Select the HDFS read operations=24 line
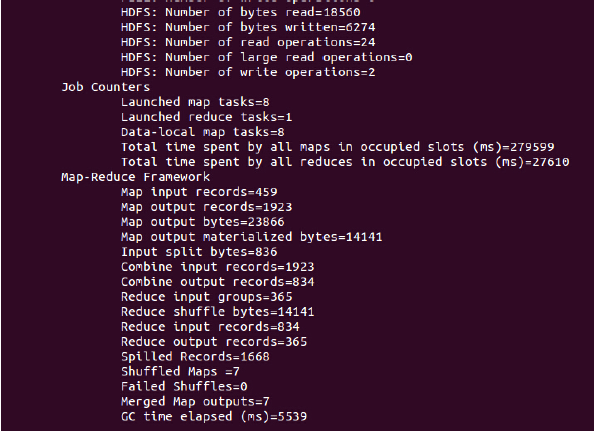Viewport: 594px width, 431px height. (x=248, y=42)
